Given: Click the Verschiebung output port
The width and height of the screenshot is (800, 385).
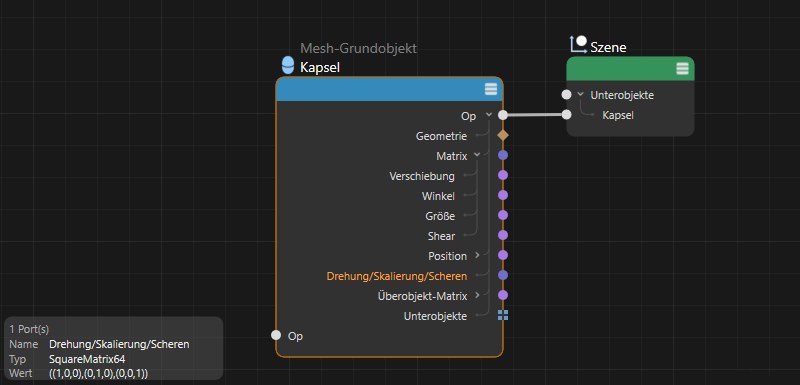Looking at the screenshot, I should 503,175.
